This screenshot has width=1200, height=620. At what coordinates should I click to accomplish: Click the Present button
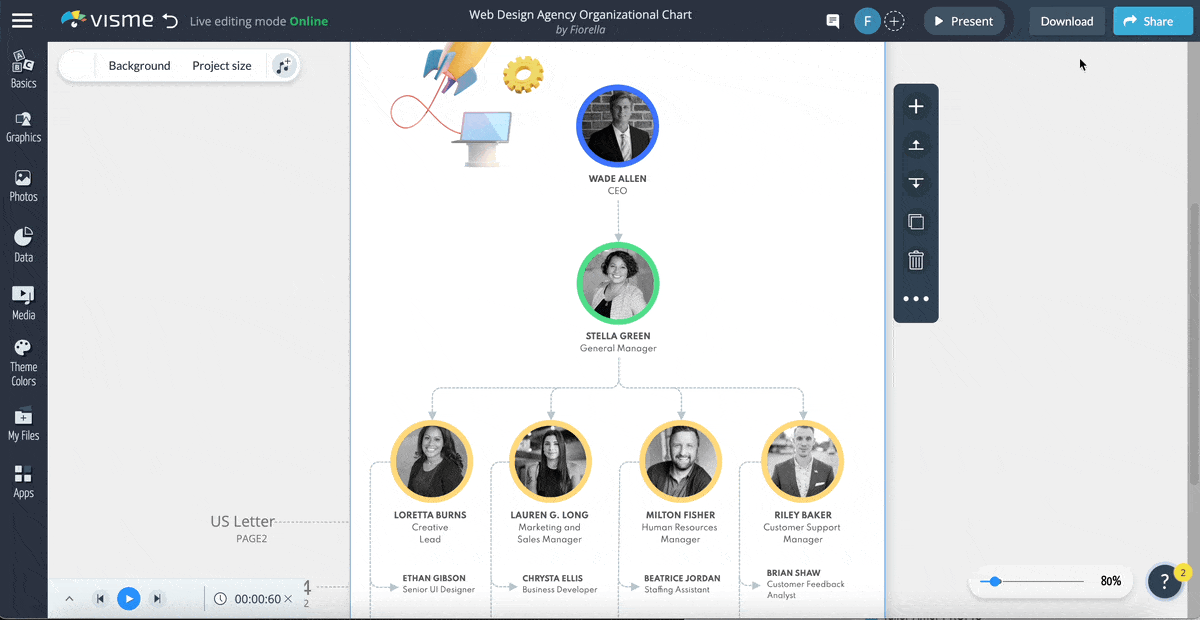tap(963, 20)
